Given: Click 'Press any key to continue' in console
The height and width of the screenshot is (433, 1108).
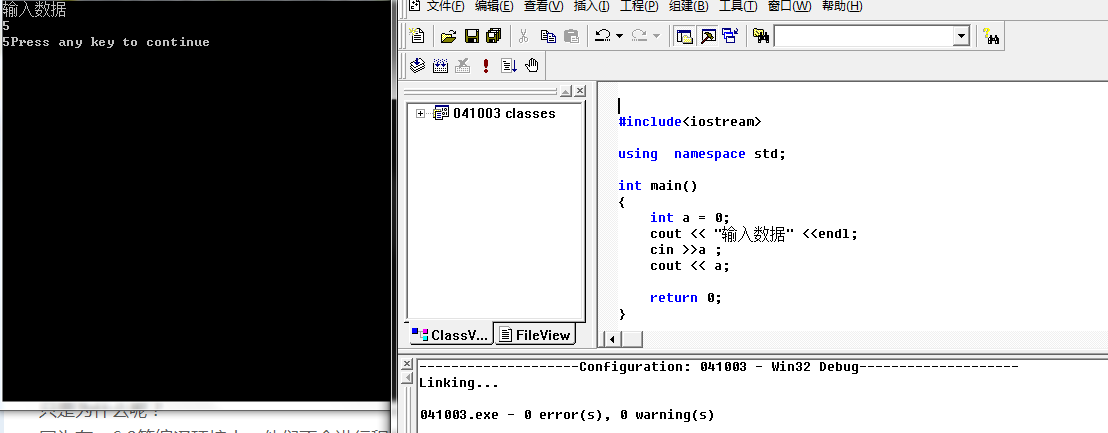Looking at the screenshot, I should (110, 42).
